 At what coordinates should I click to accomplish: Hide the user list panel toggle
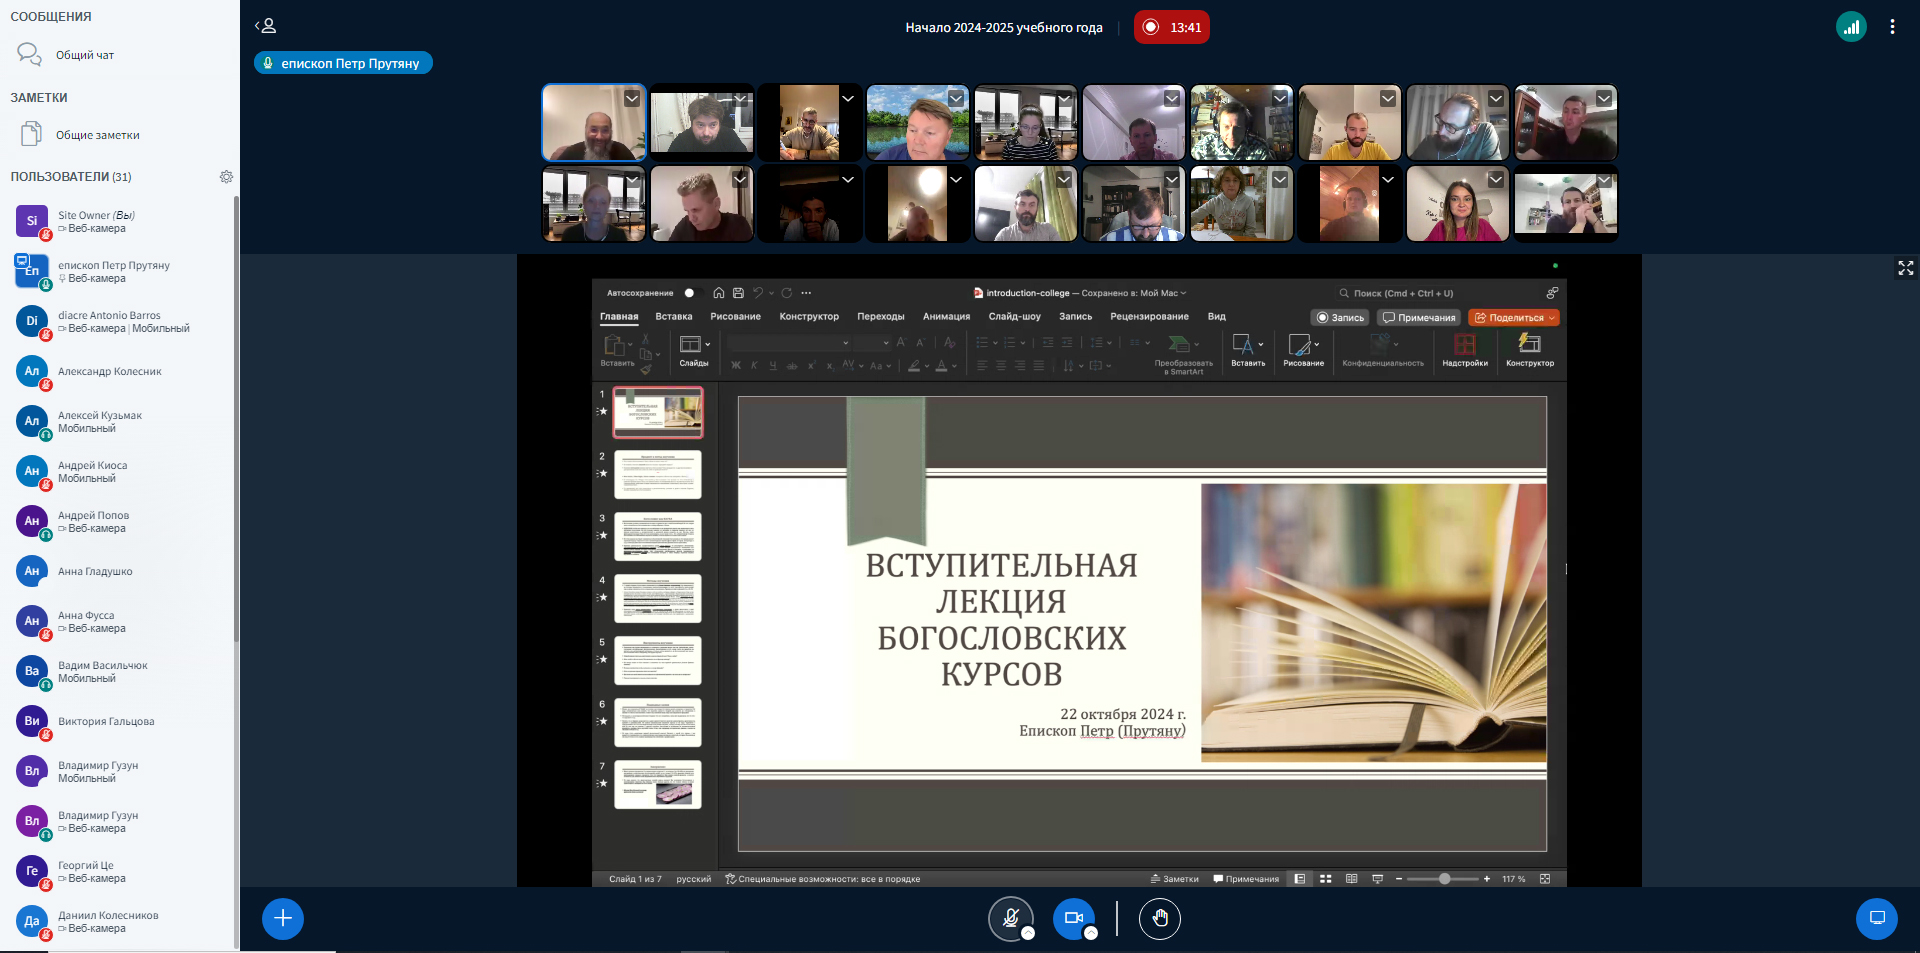point(265,26)
